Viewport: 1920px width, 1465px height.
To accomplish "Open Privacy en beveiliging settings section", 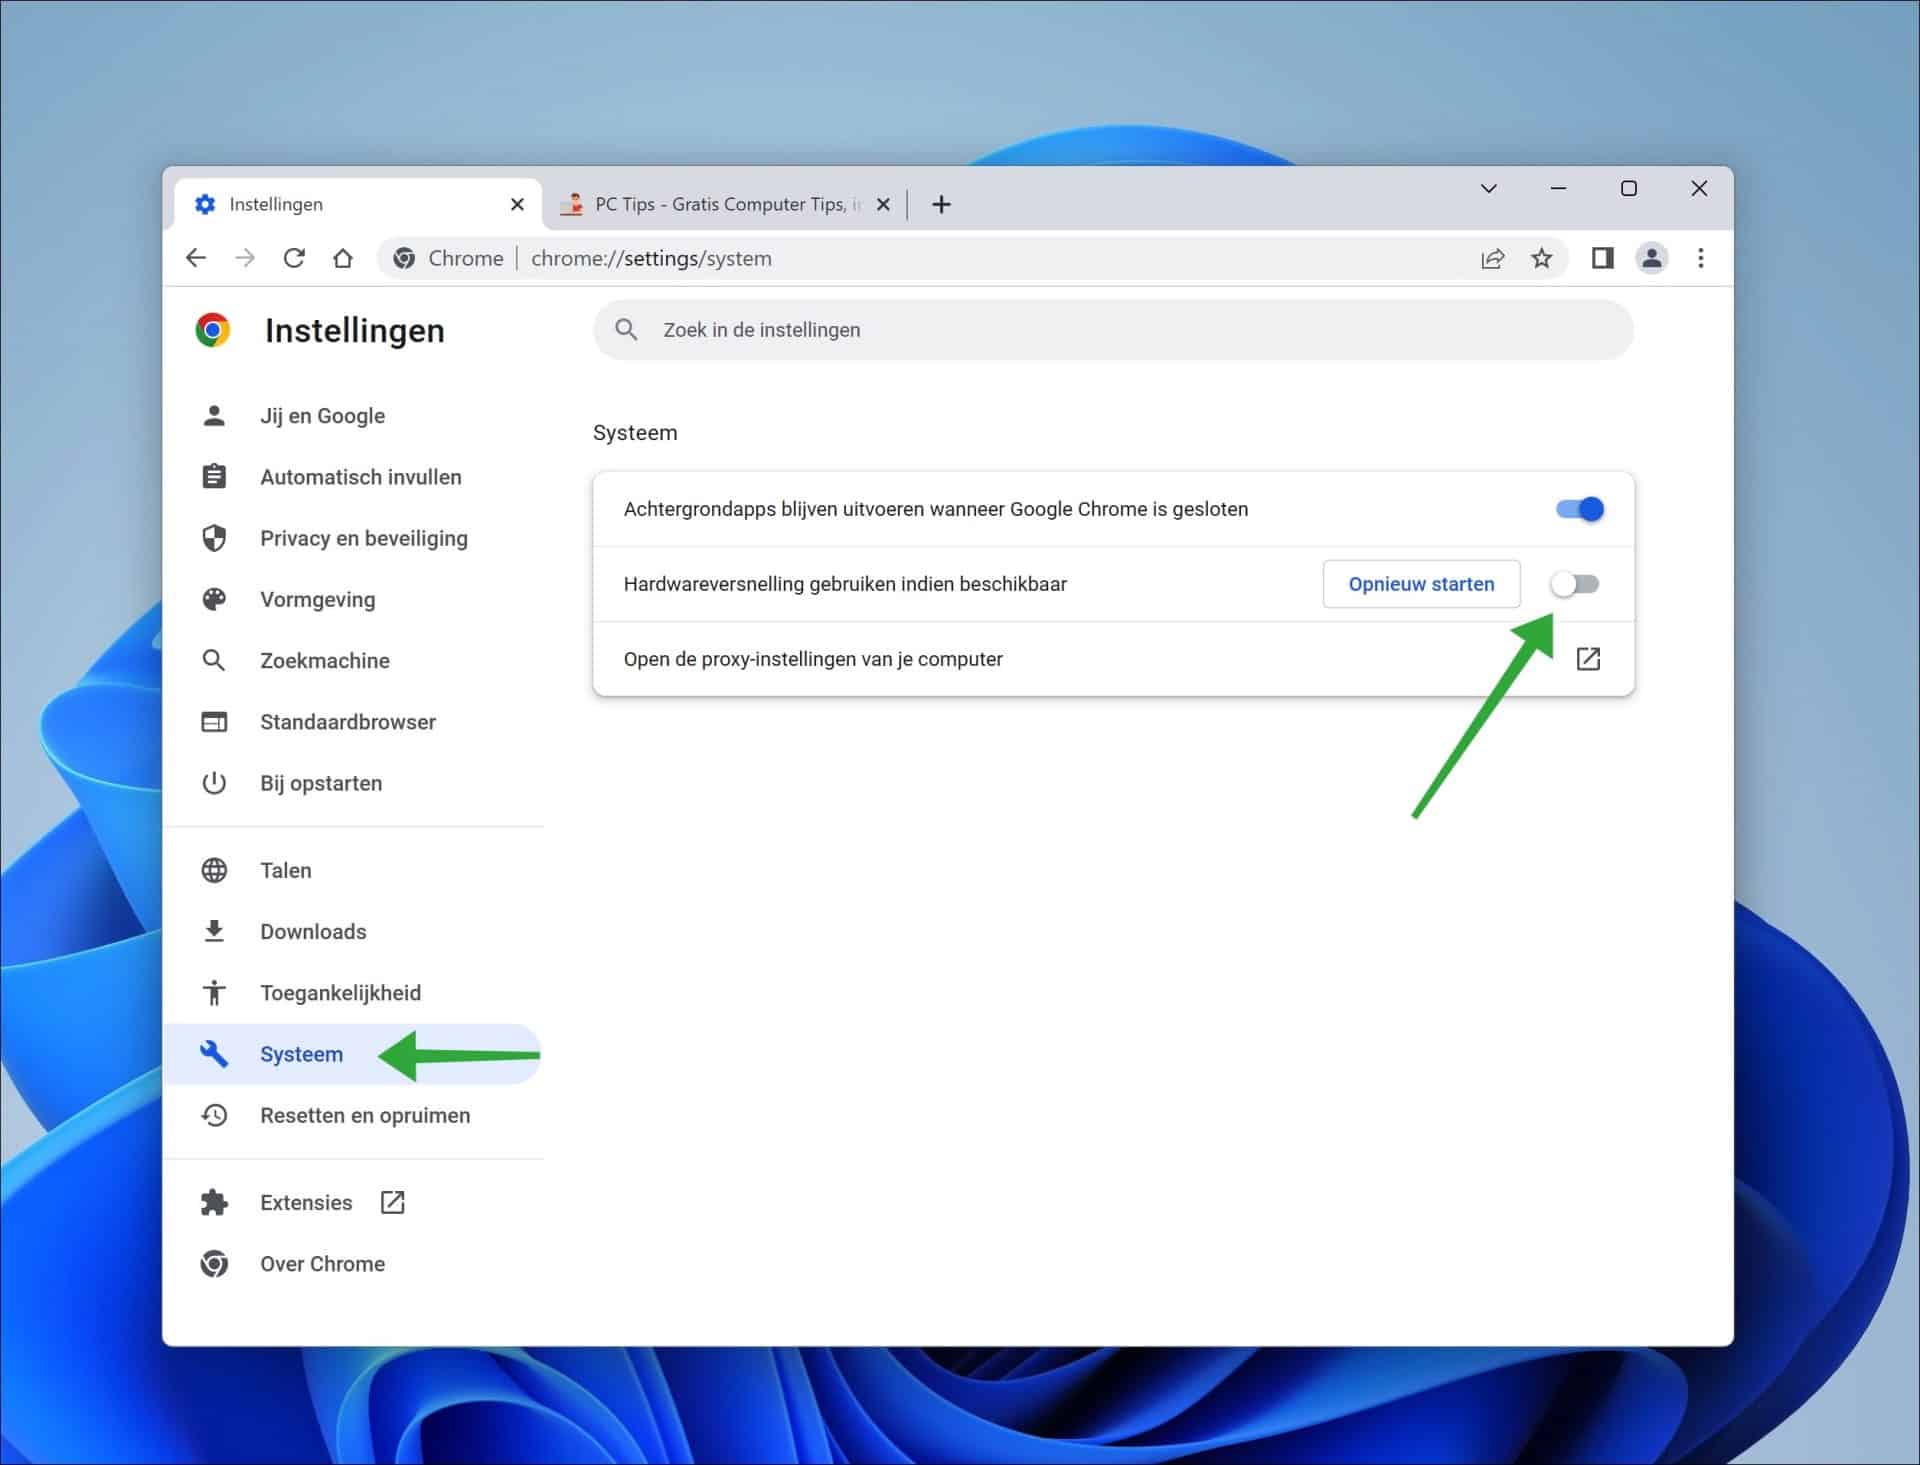I will click(x=363, y=538).
